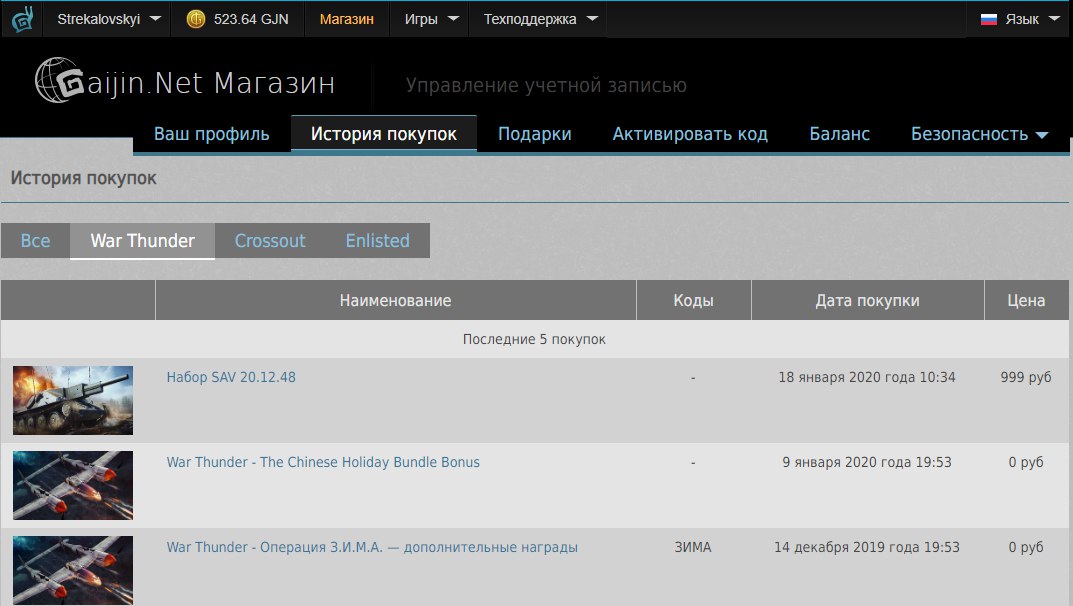Filter purchases by Все
This screenshot has height=606, width=1073.
click(36, 241)
